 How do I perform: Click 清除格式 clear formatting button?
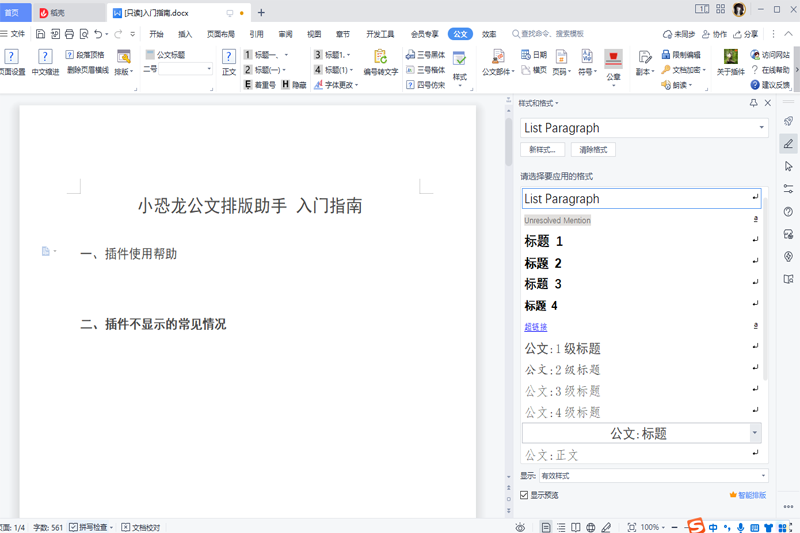(593, 149)
